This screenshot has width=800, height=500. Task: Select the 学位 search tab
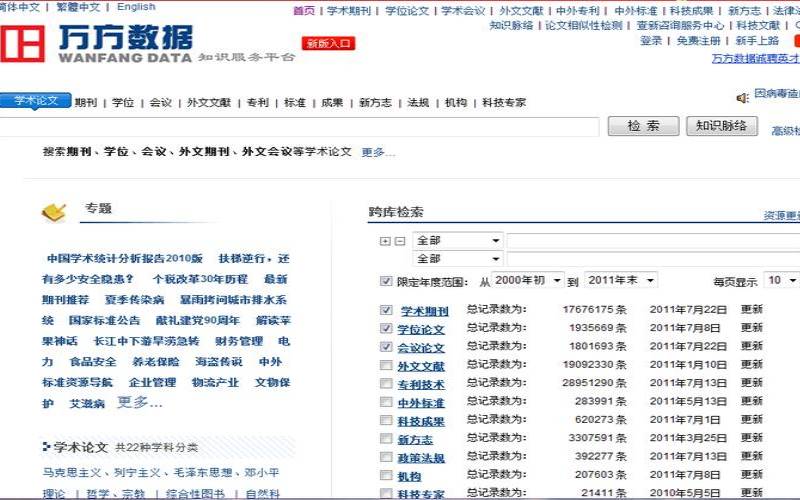click(x=123, y=103)
